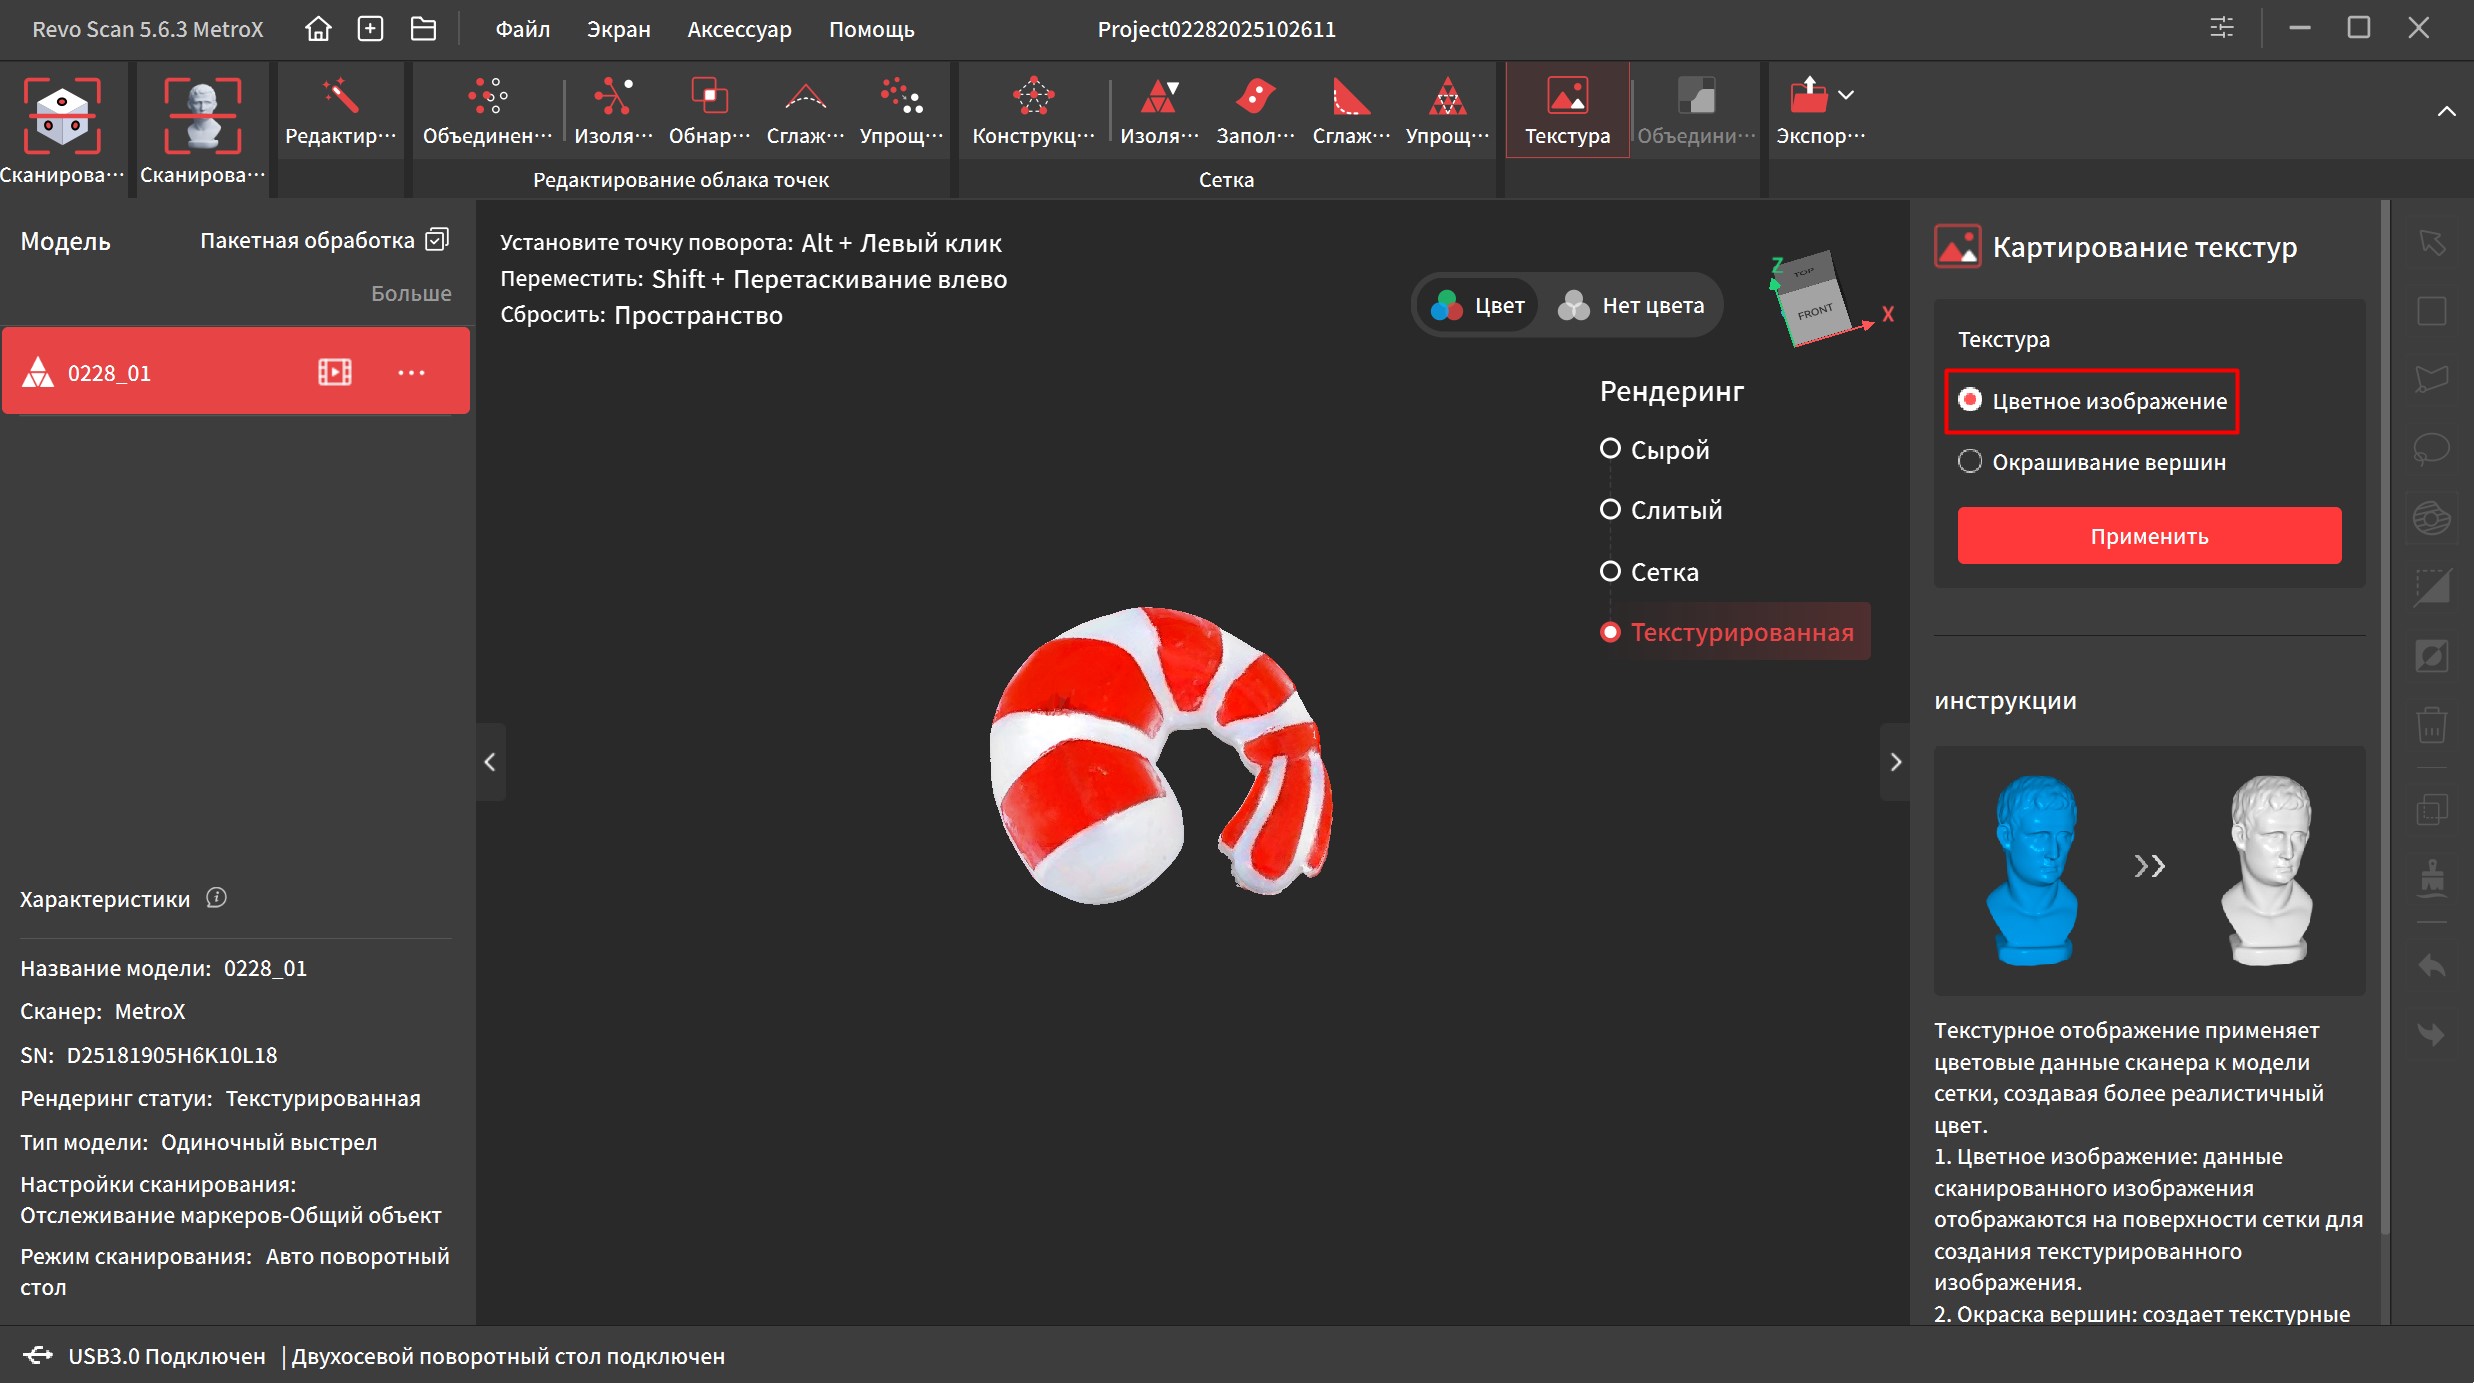Click the Больше link in model panel
This screenshot has width=2474, height=1383.
coord(411,293)
